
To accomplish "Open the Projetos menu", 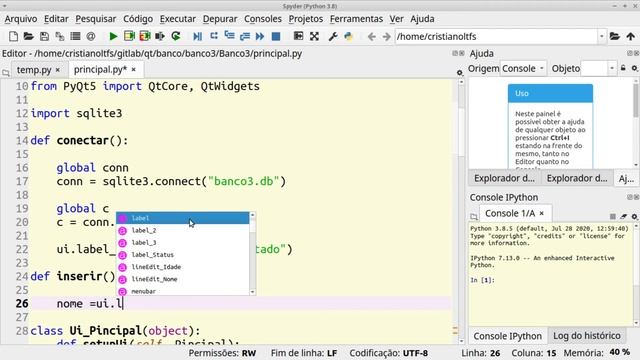I will [x=306, y=19].
